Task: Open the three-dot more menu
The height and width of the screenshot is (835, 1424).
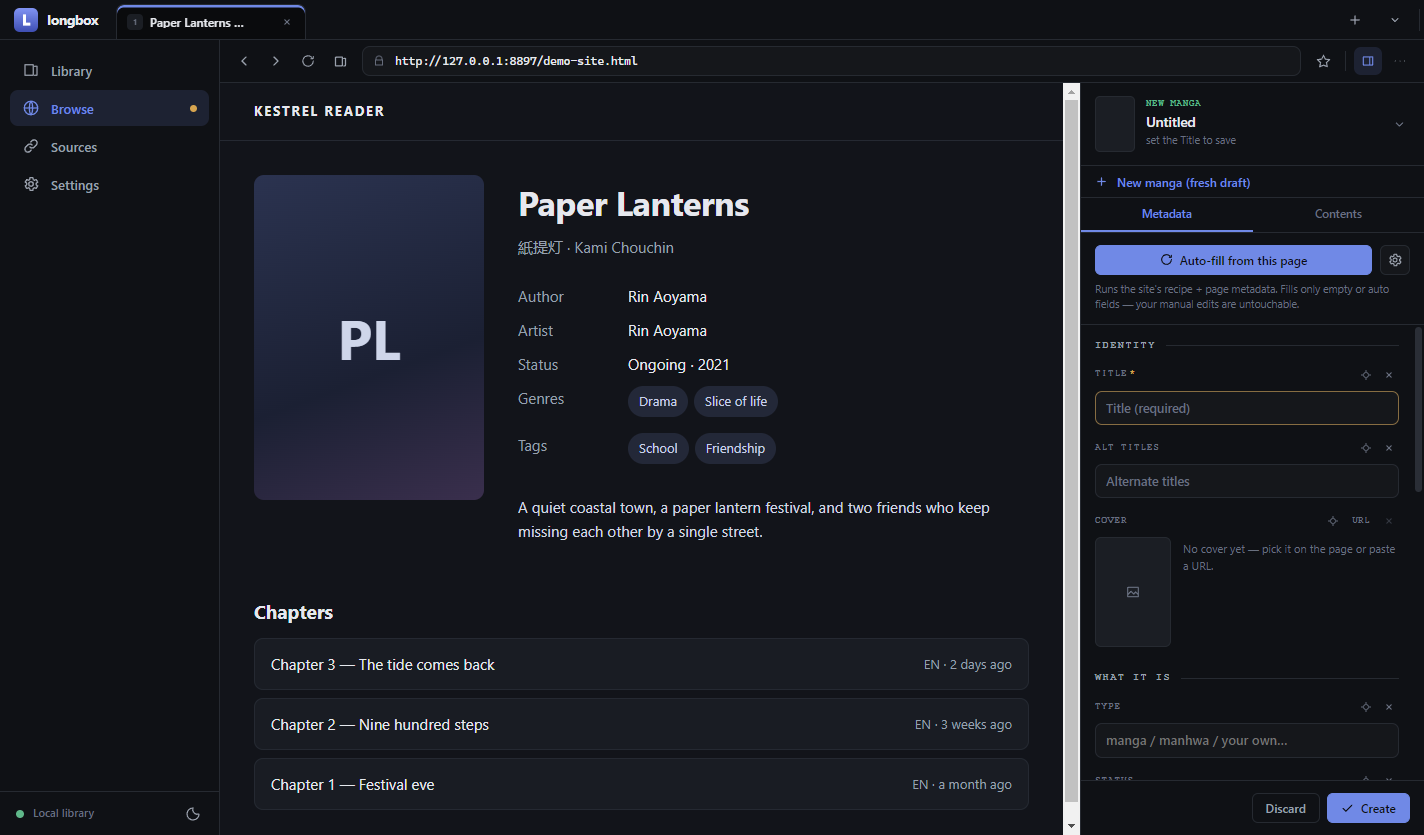Action: (1399, 61)
